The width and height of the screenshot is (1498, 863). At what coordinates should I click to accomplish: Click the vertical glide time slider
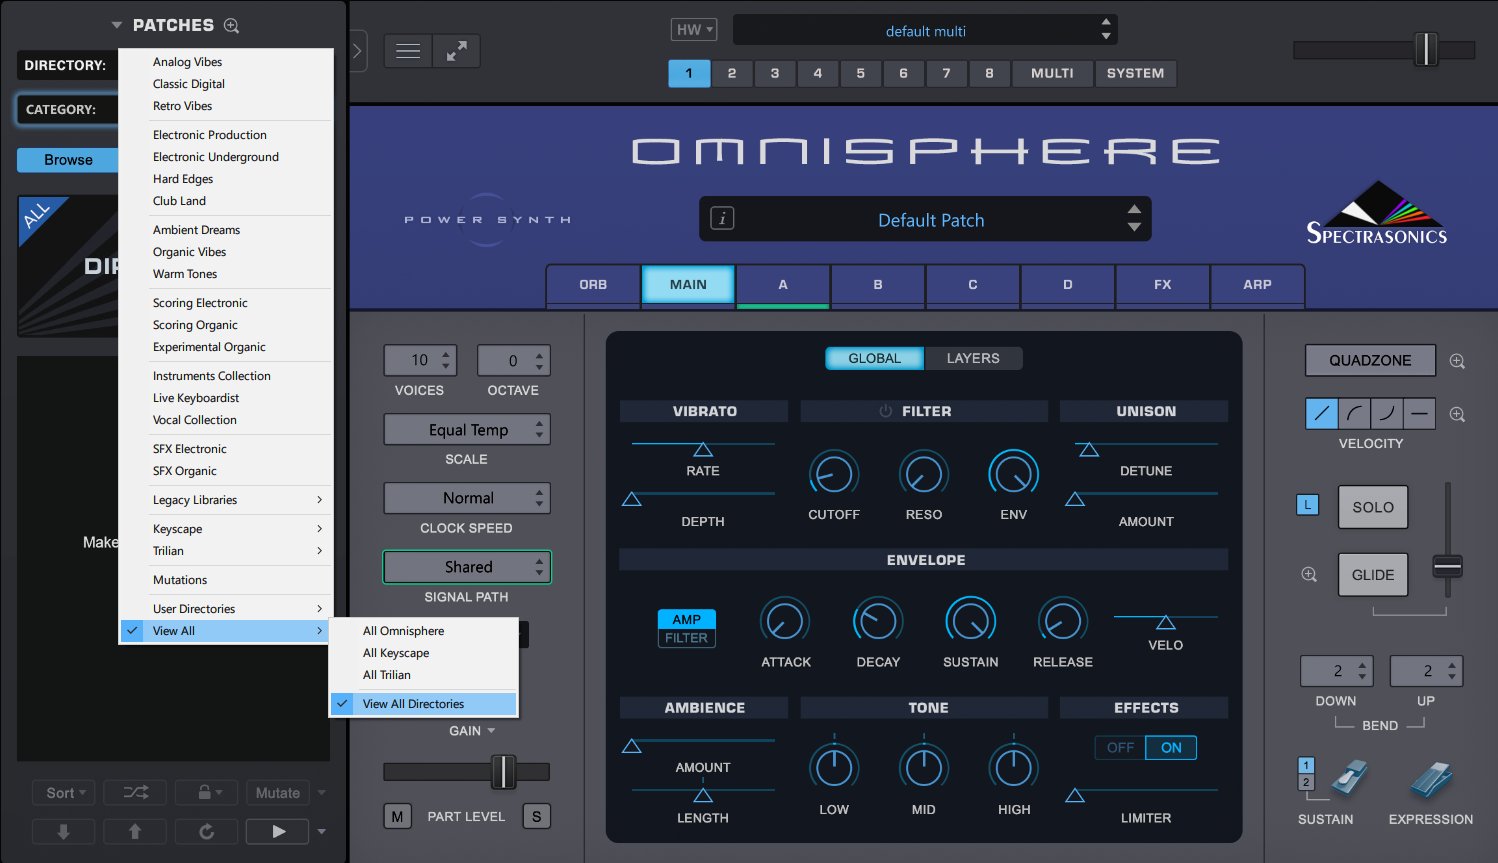[1447, 540]
